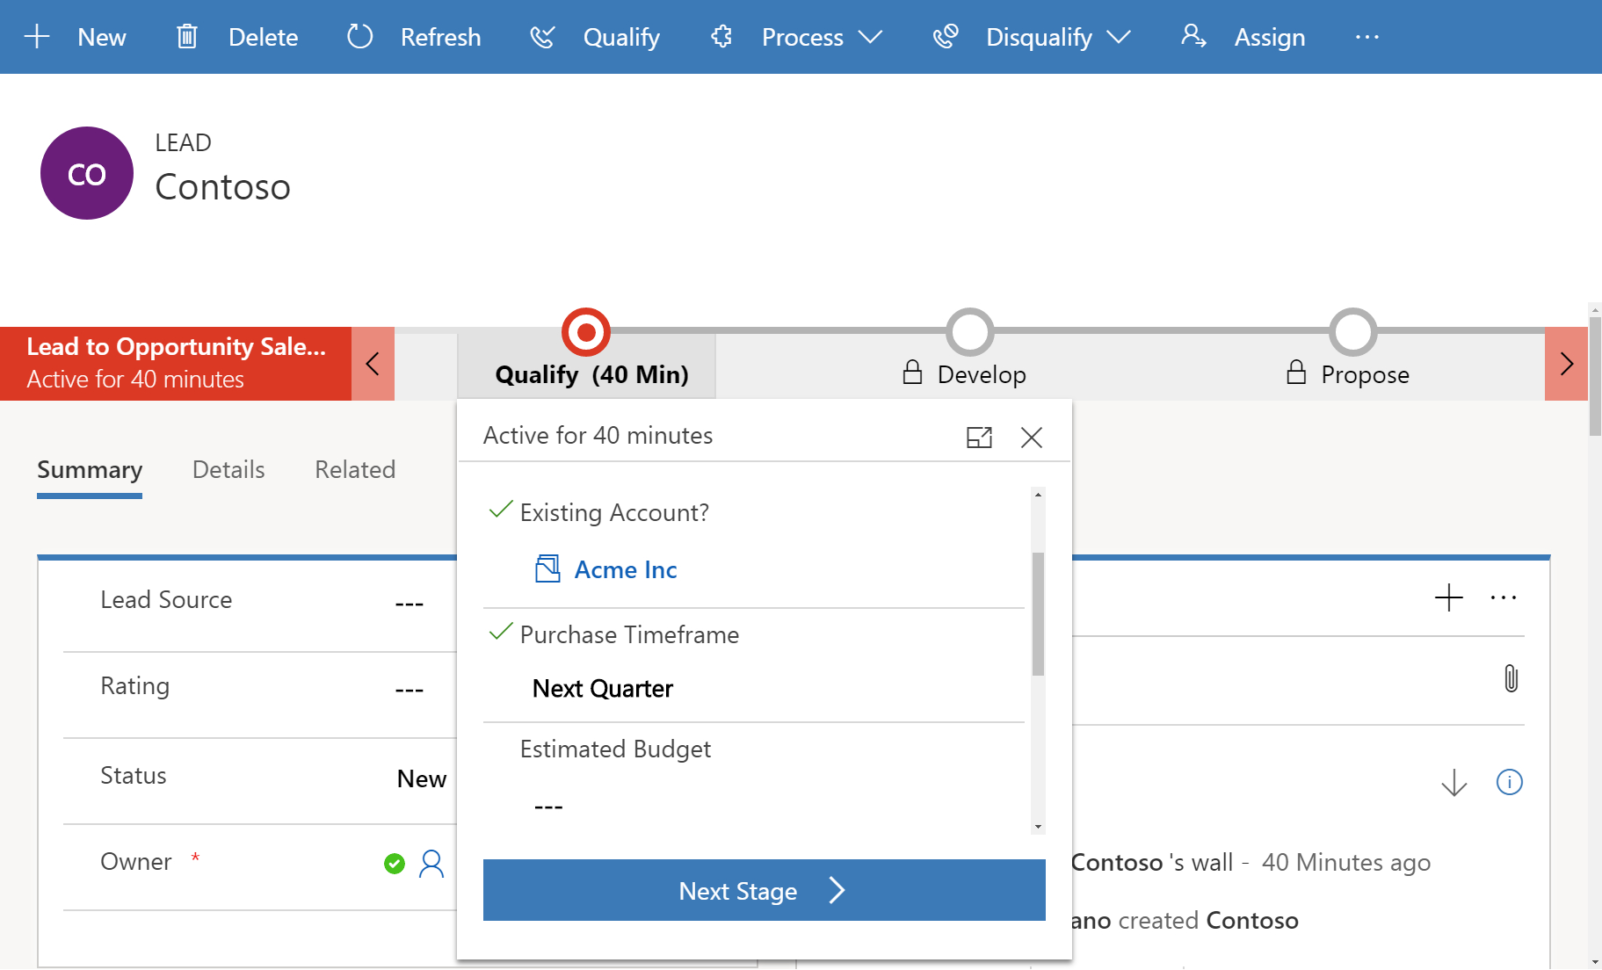Select the Qualify stage circle
This screenshot has height=970, width=1602.
[x=585, y=332]
